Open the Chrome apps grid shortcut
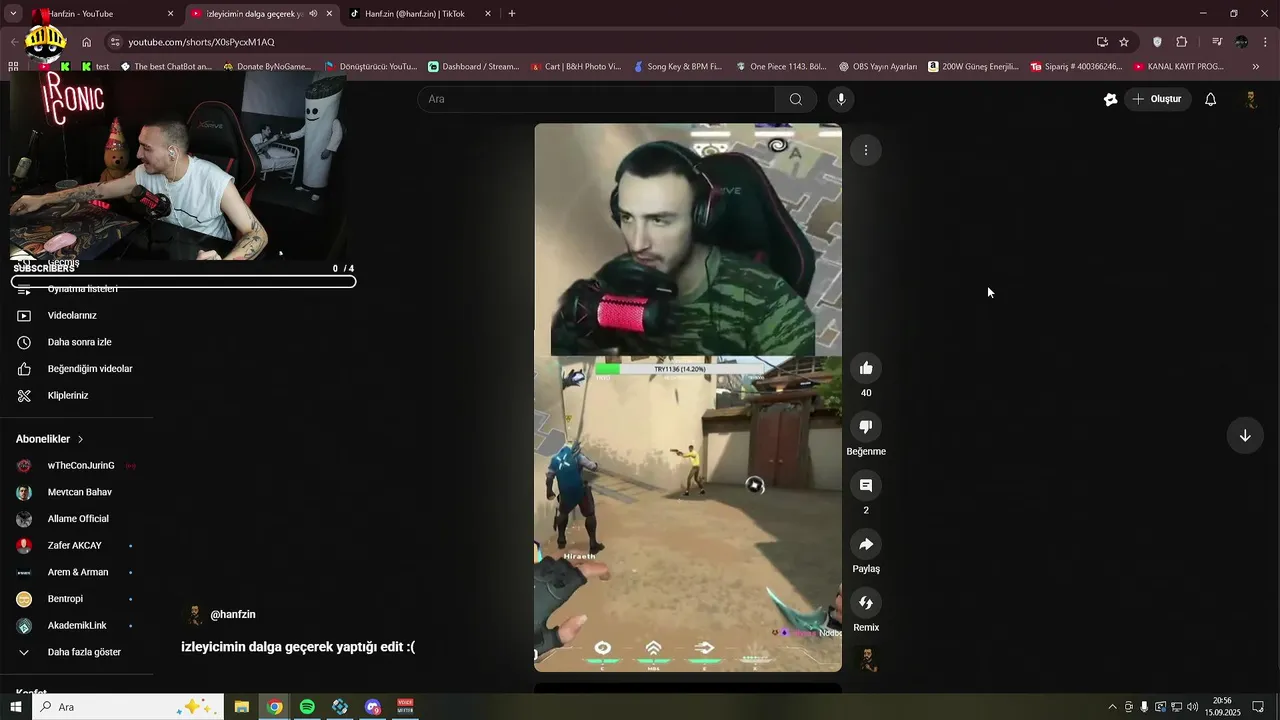 (13, 67)
